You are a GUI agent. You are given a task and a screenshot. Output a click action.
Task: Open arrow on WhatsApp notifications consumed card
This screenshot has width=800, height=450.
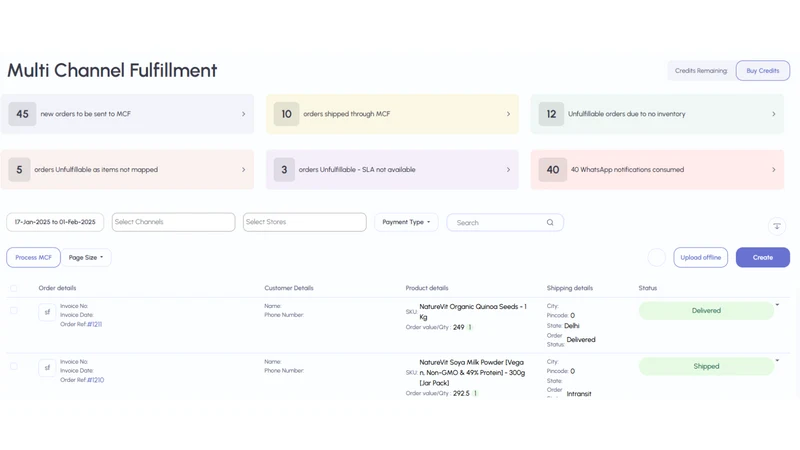[773, 169]
